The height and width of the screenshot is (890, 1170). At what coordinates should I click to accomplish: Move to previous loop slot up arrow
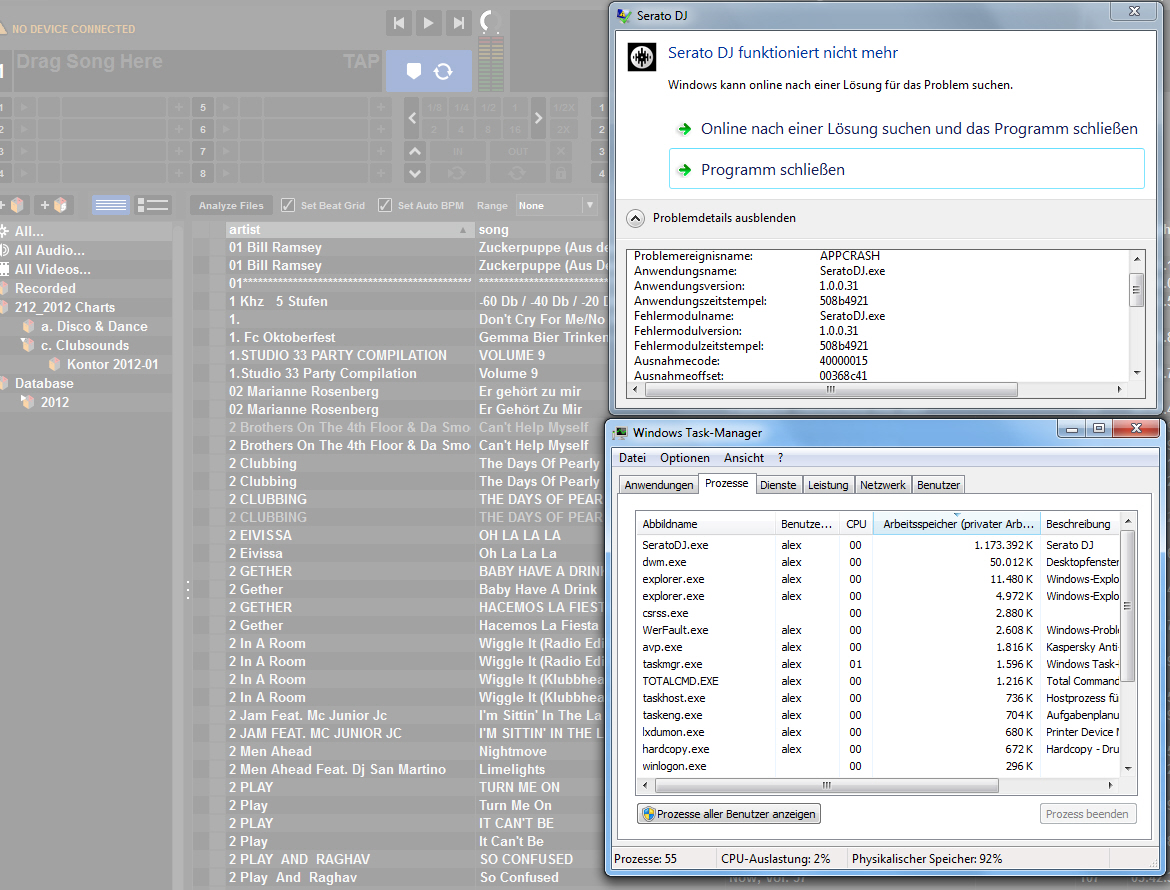[x=415, y=151]
